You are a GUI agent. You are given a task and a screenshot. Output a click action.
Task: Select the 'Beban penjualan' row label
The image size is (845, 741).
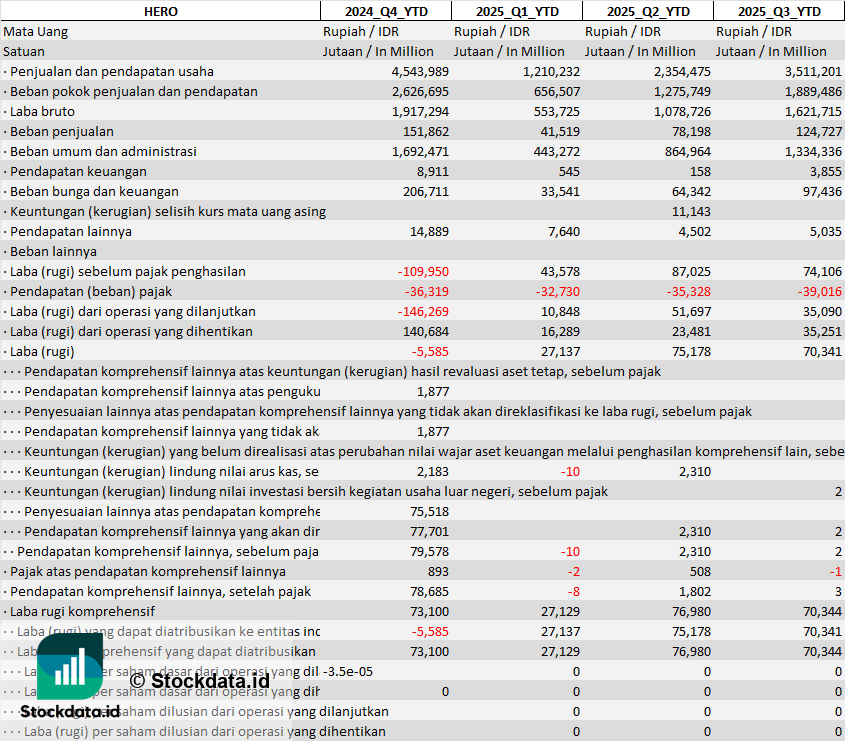pos(58,131)
